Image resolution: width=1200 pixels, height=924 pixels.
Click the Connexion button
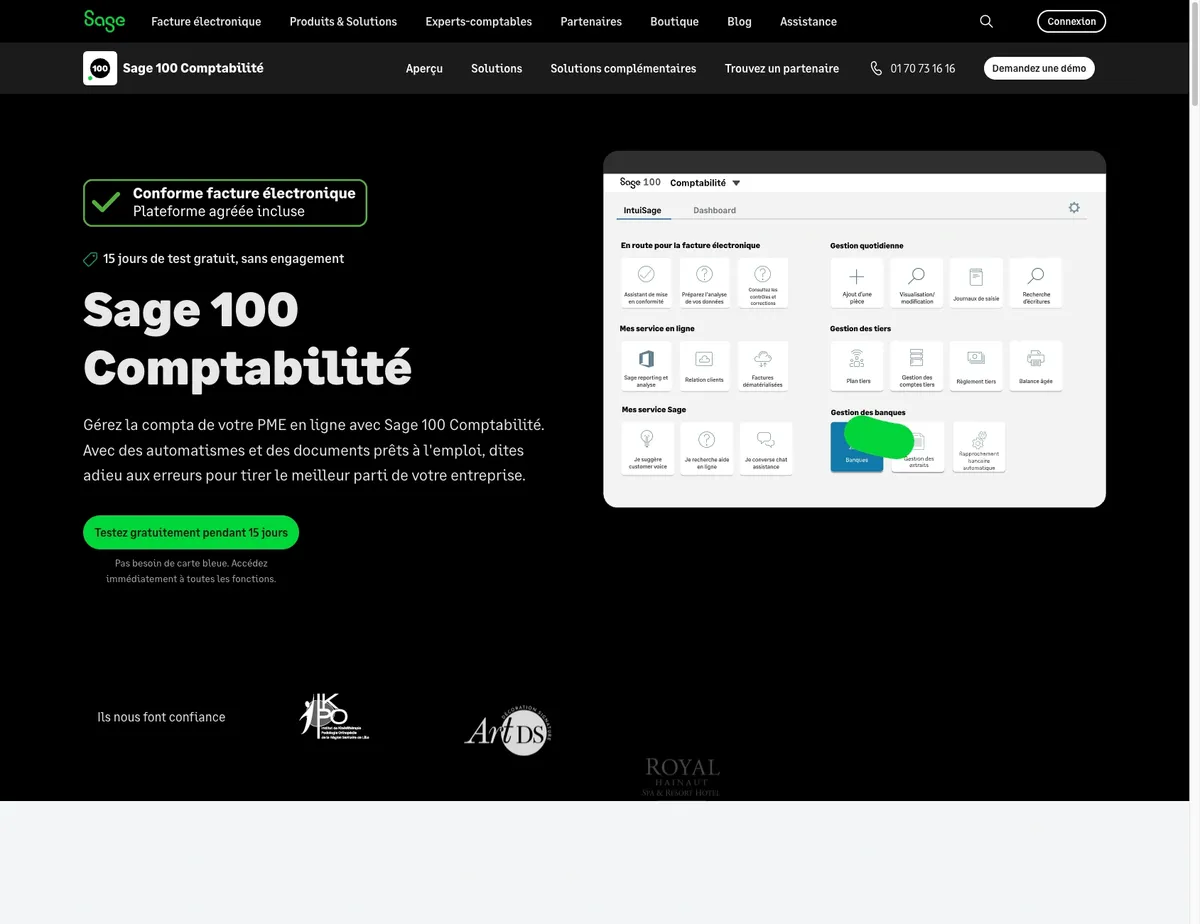1072,21
